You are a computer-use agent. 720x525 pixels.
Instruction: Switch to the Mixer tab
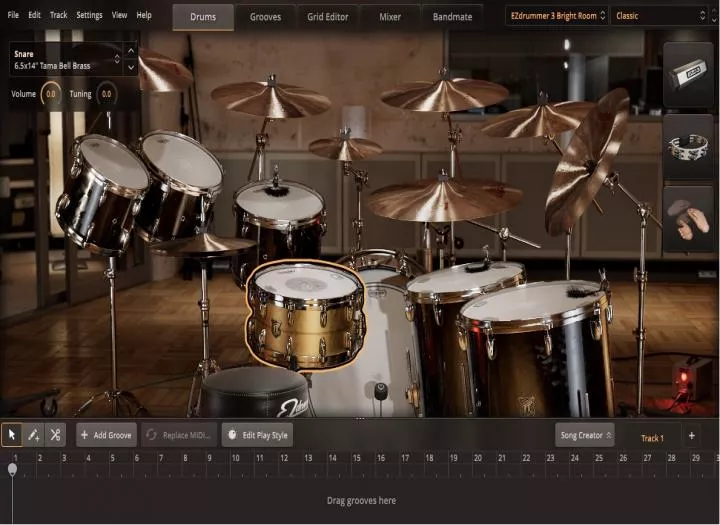pos(390,17)
